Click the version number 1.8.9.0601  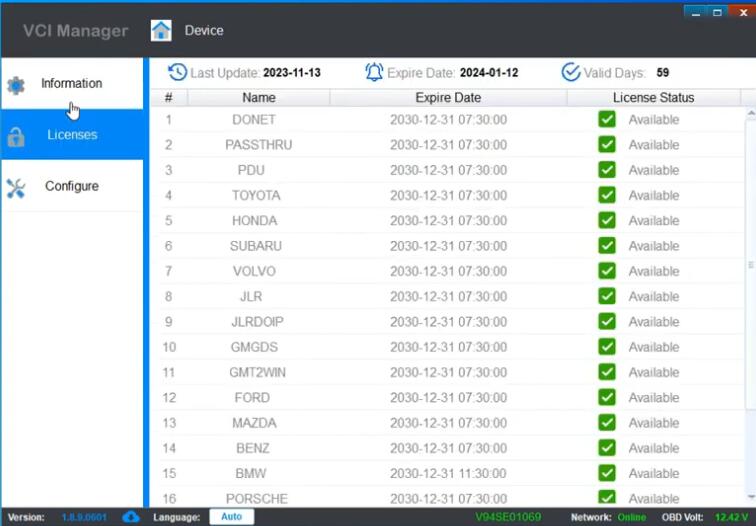(84, 517)
